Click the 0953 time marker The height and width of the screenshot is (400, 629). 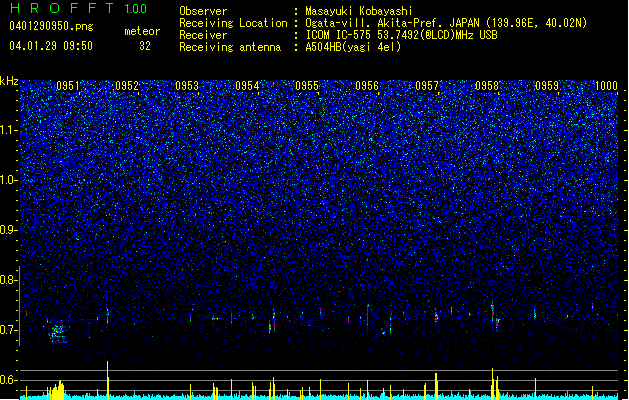tap(187, 86)
